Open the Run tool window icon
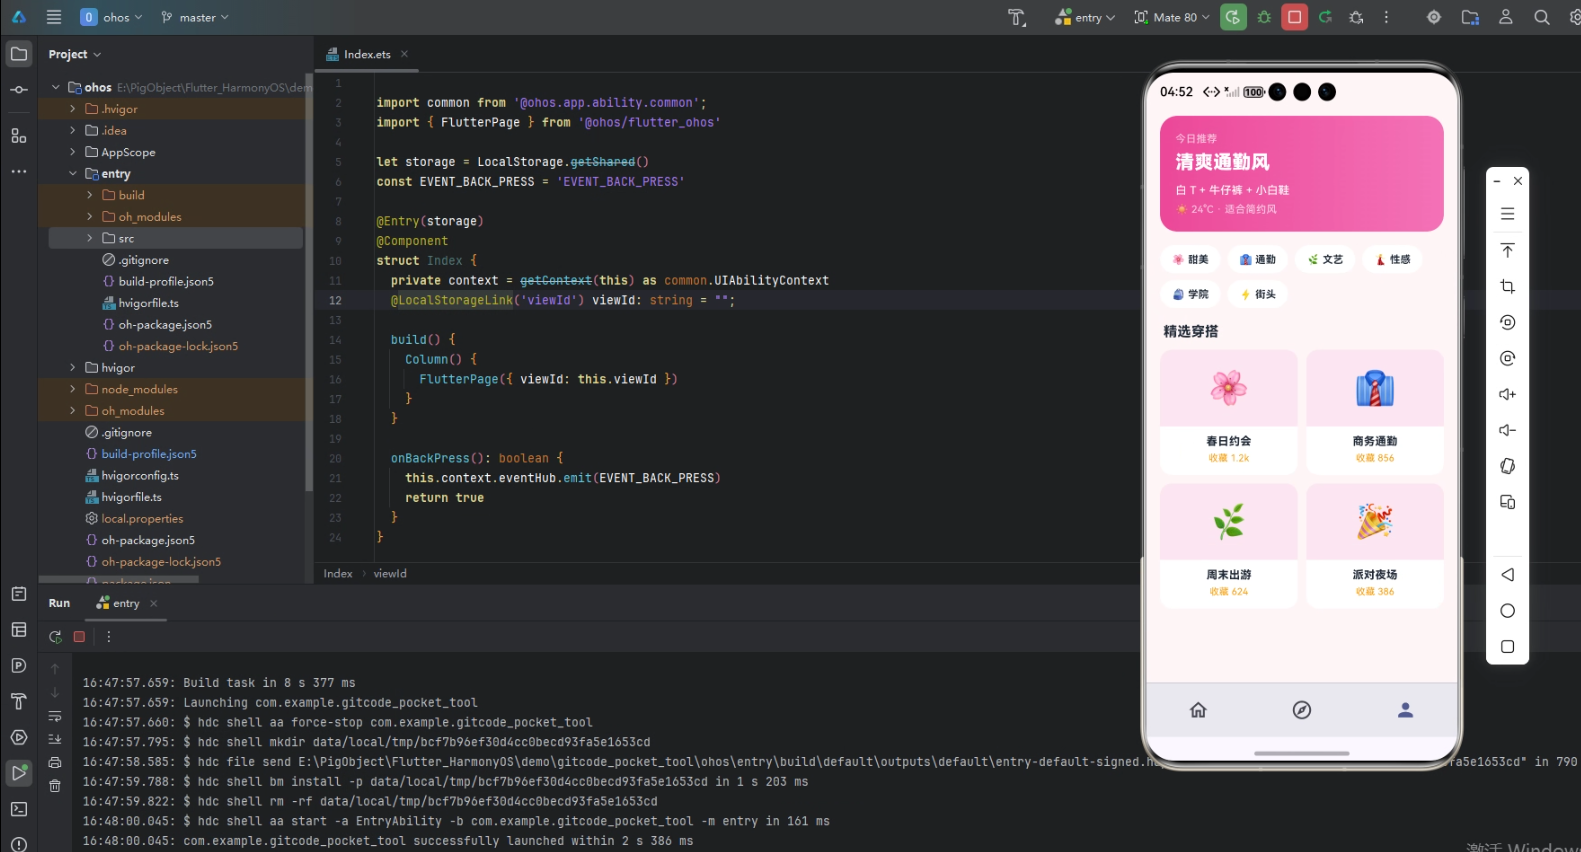 [x=19, y=773]
